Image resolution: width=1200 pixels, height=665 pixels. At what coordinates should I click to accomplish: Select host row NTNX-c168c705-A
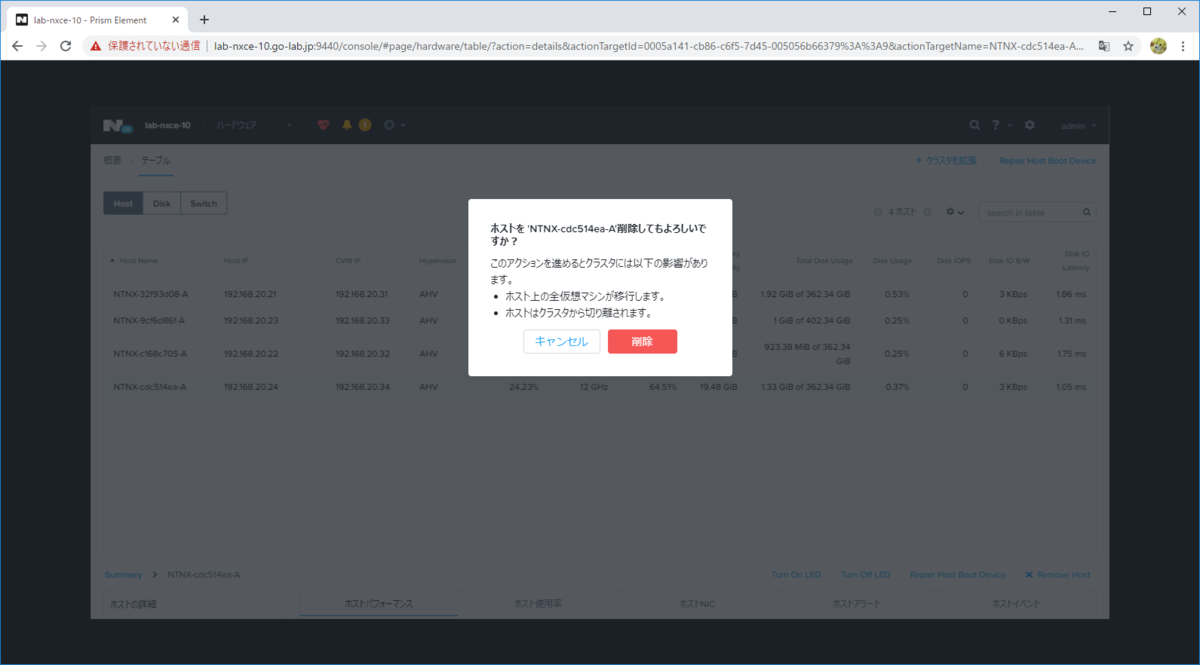[x=600, y=353]
